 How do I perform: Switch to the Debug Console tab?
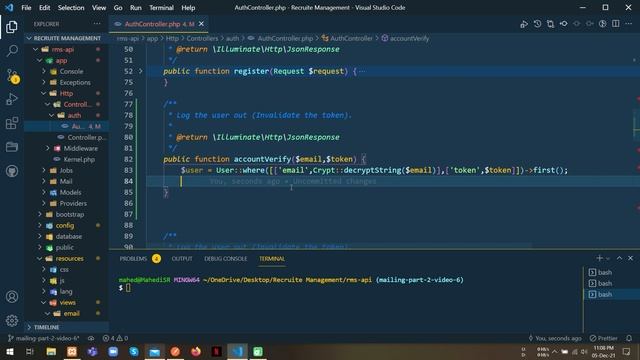(225, 259)
